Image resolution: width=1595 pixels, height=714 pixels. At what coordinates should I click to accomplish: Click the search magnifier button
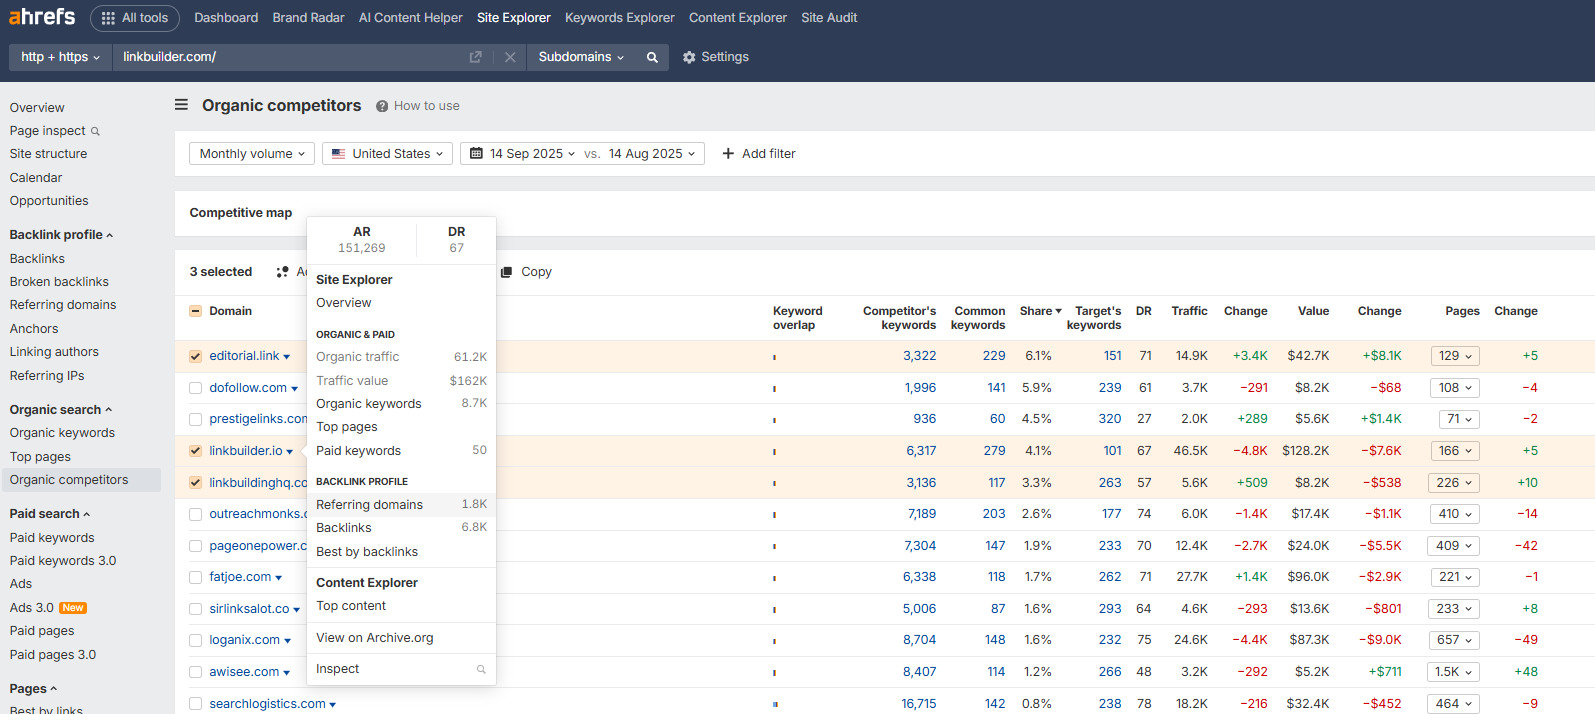pyautogui.click(x=652, y=57)
